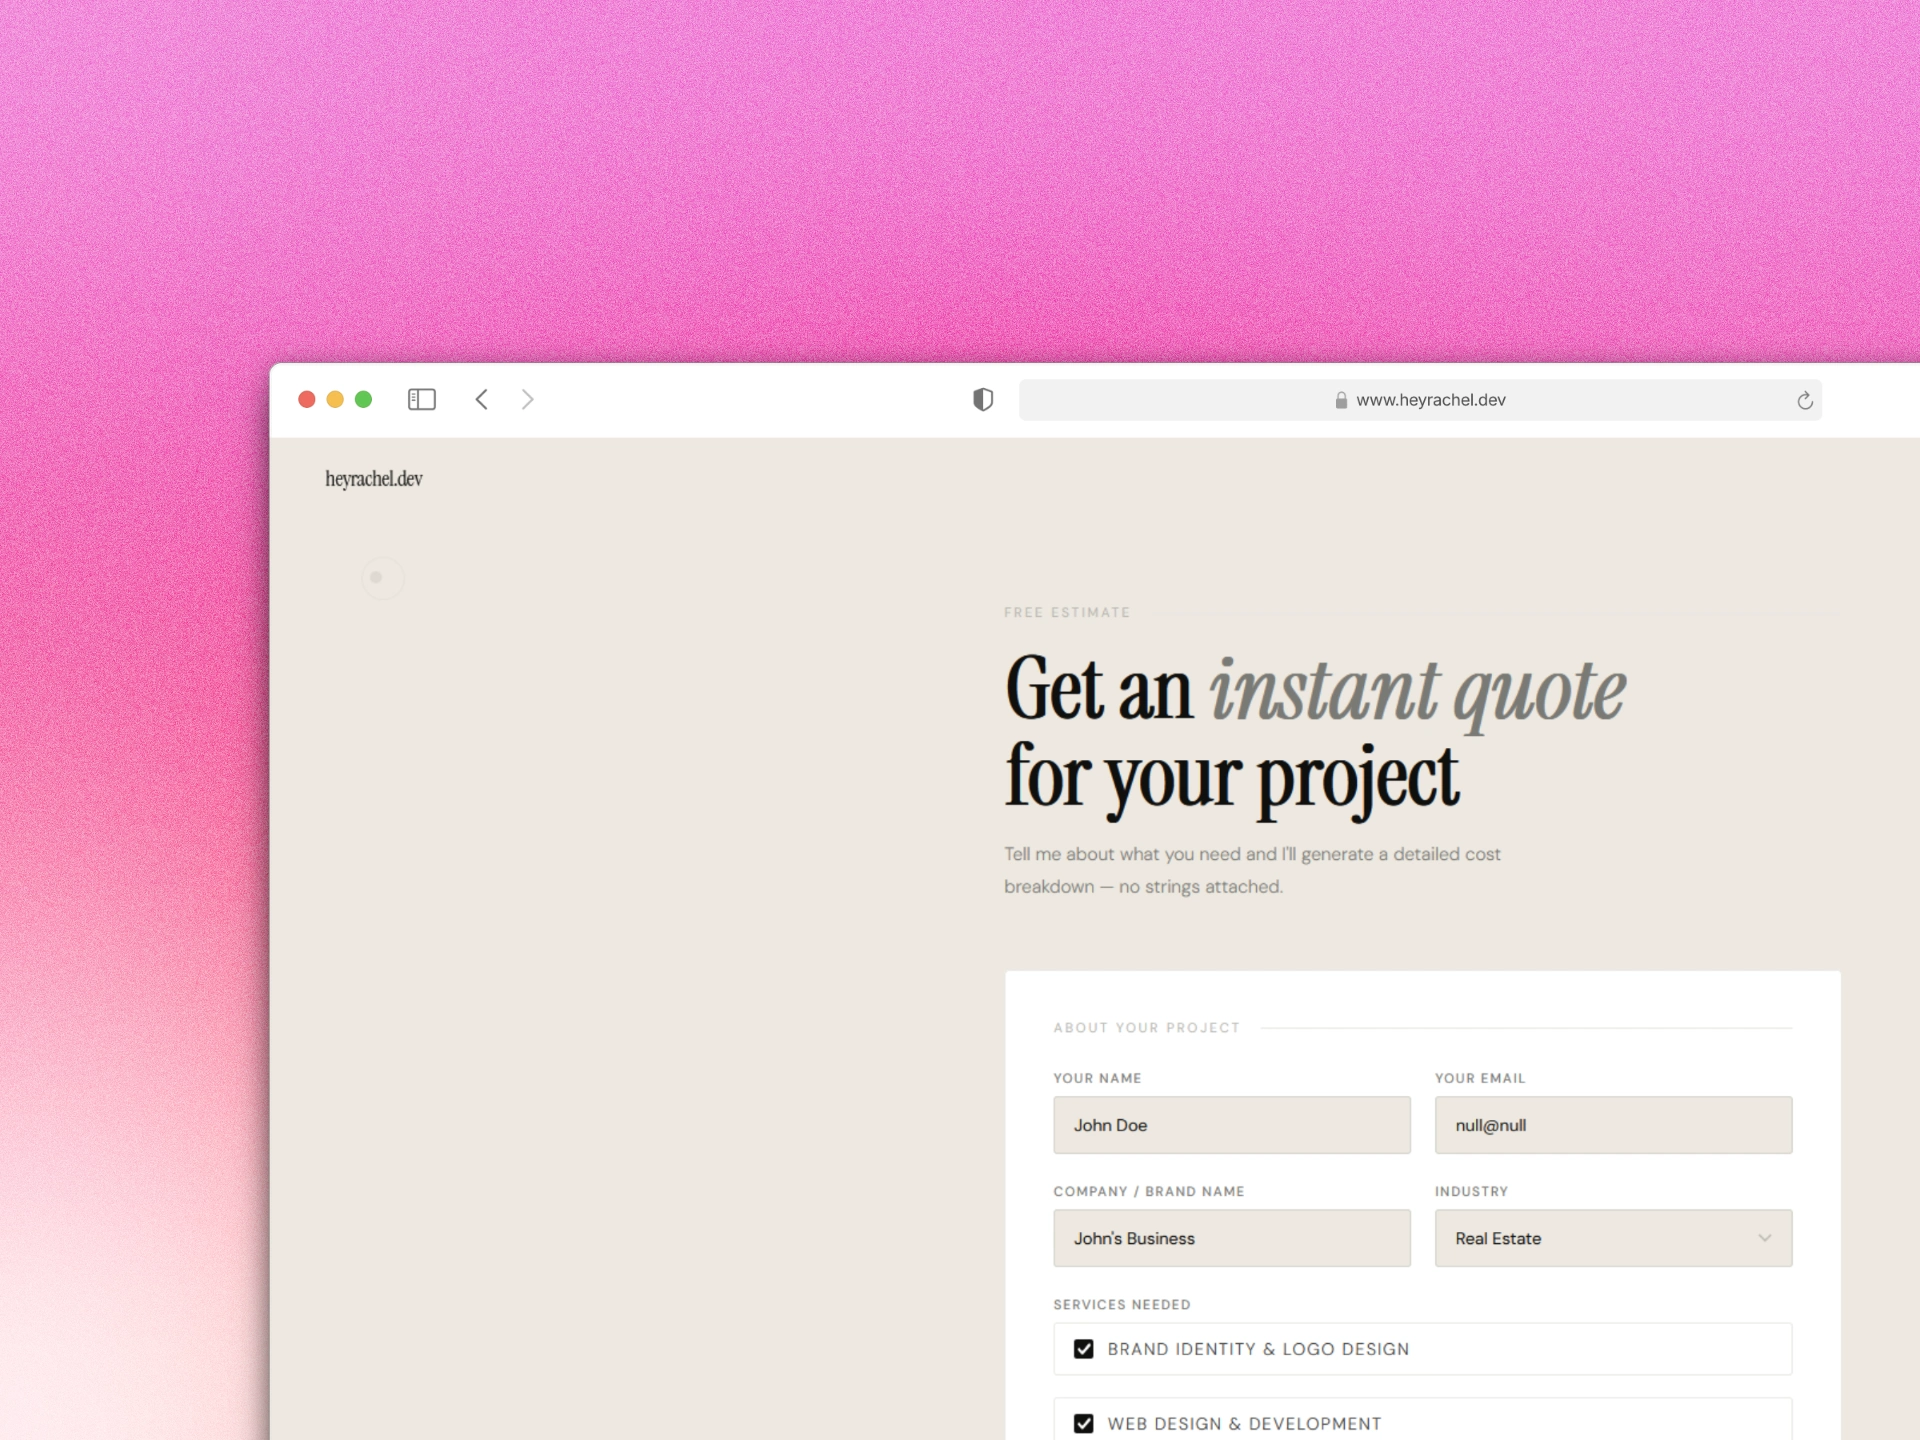Uncheck Web Design & Development checkbox
The height and width of the screenshot is (1440, 1920).
[x=1083, y=1423]
